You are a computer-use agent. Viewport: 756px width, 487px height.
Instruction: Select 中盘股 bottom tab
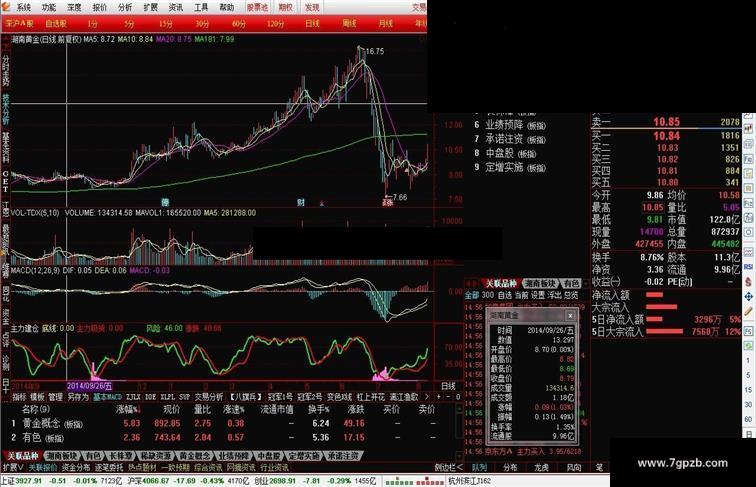269,456
